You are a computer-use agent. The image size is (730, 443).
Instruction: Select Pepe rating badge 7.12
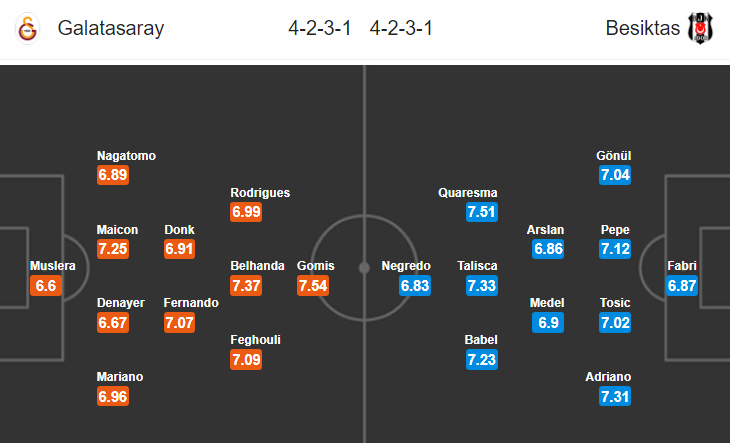[615, 248]
